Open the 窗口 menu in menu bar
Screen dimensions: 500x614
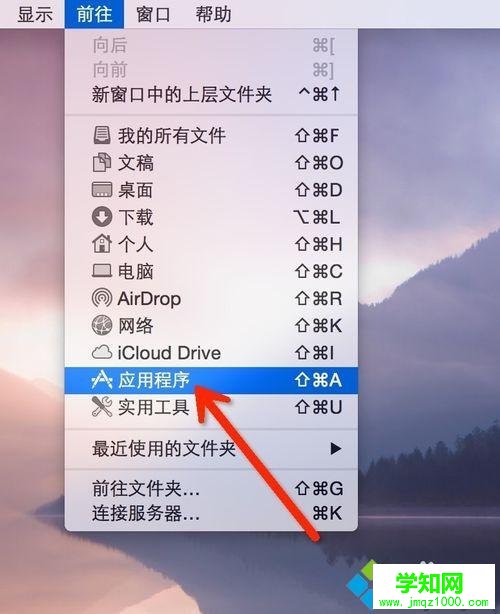pyautogui.click(x=153, y=14)
